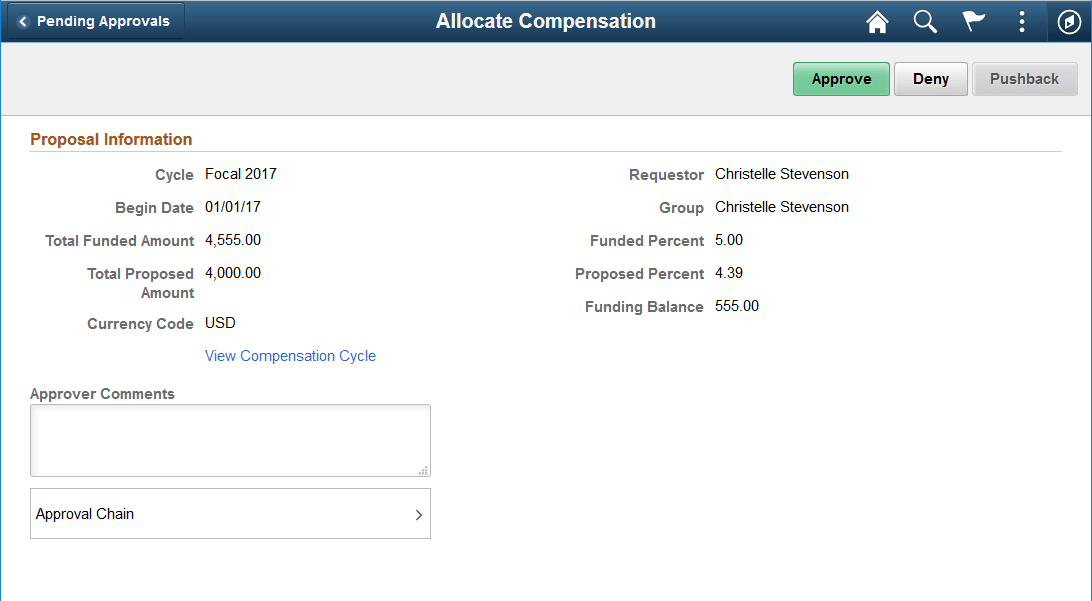Open the Home page icon
The image size is (1092, 601).
[x=877, y=21]
